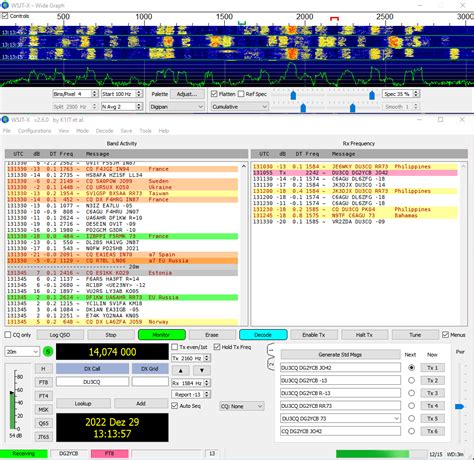The width and height of the screenshot is (474, 460).
Task: Open the File menu
Action: (x=7, y=131)
